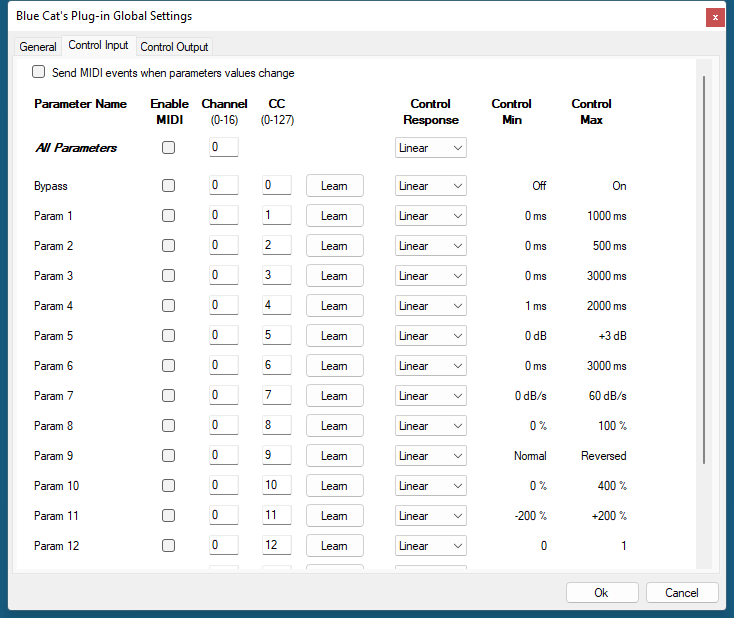Viewport: 734px width, 618px height.
Task: Expand Param 6 Control Response dropdown
Action: [x=431, y=366]
